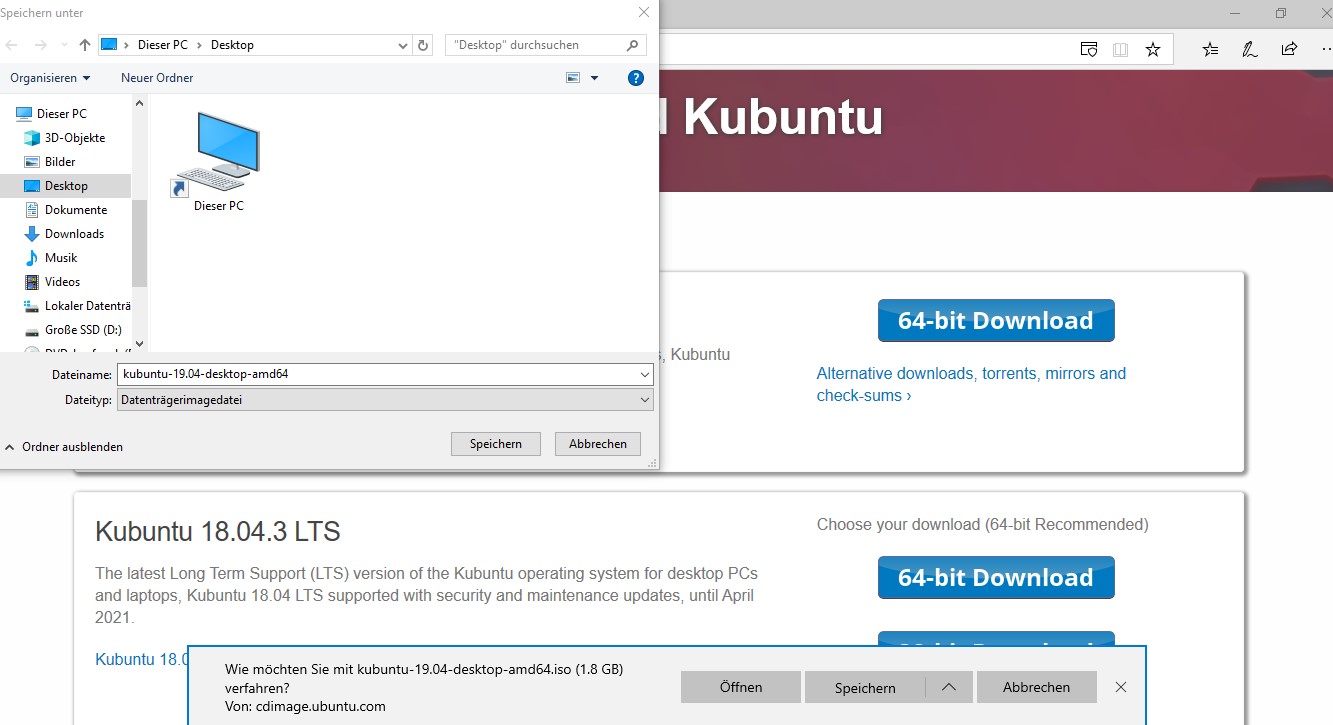The image size is (1333, 725).
Task: Select Lokaler Datenträger drive in sidebar
Action: click(87, 306)
